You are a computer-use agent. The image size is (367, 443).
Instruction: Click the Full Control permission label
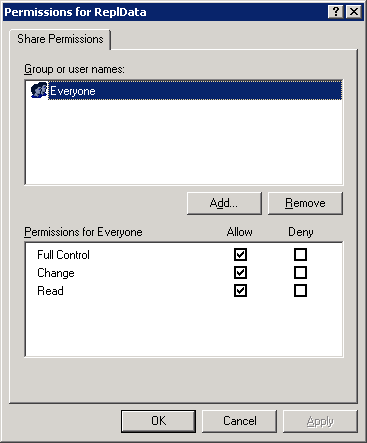point(63,255)
